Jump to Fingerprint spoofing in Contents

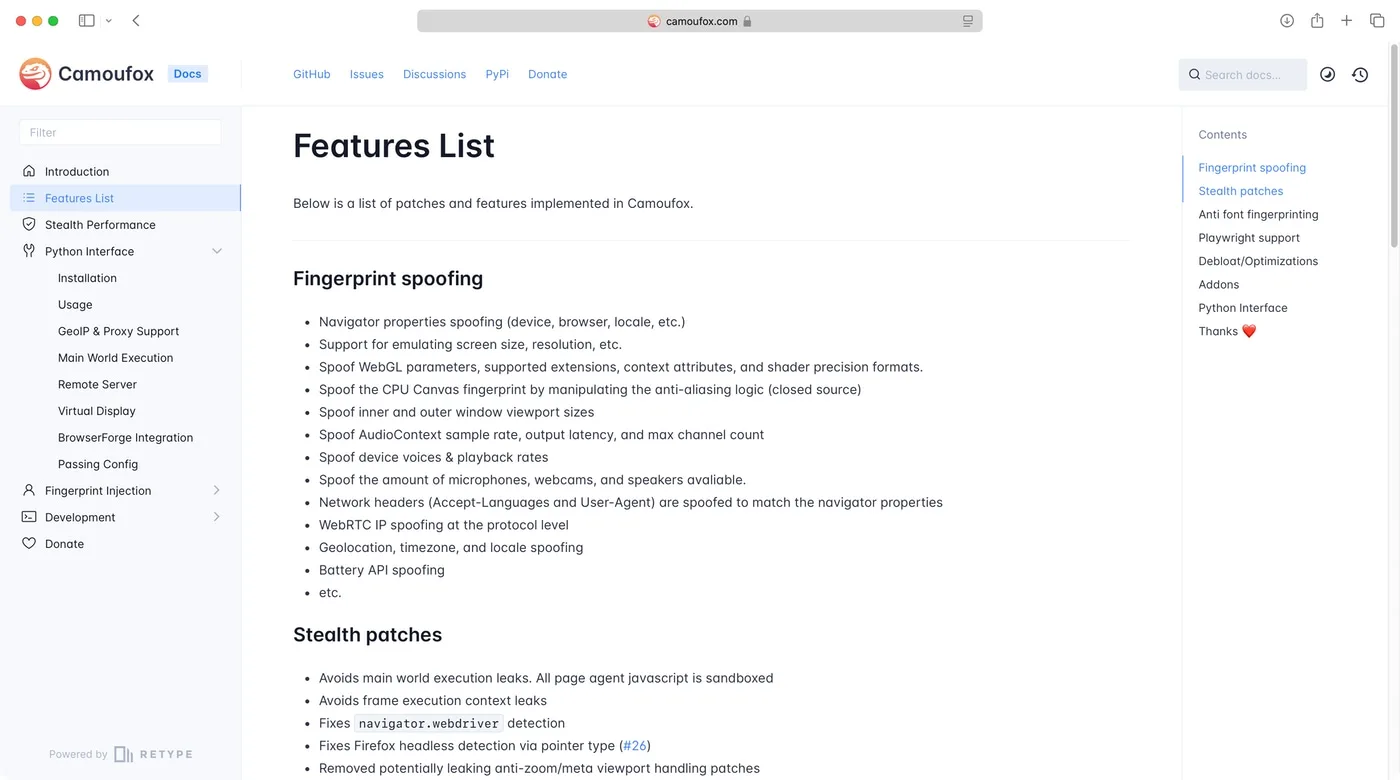point(1252,168)
